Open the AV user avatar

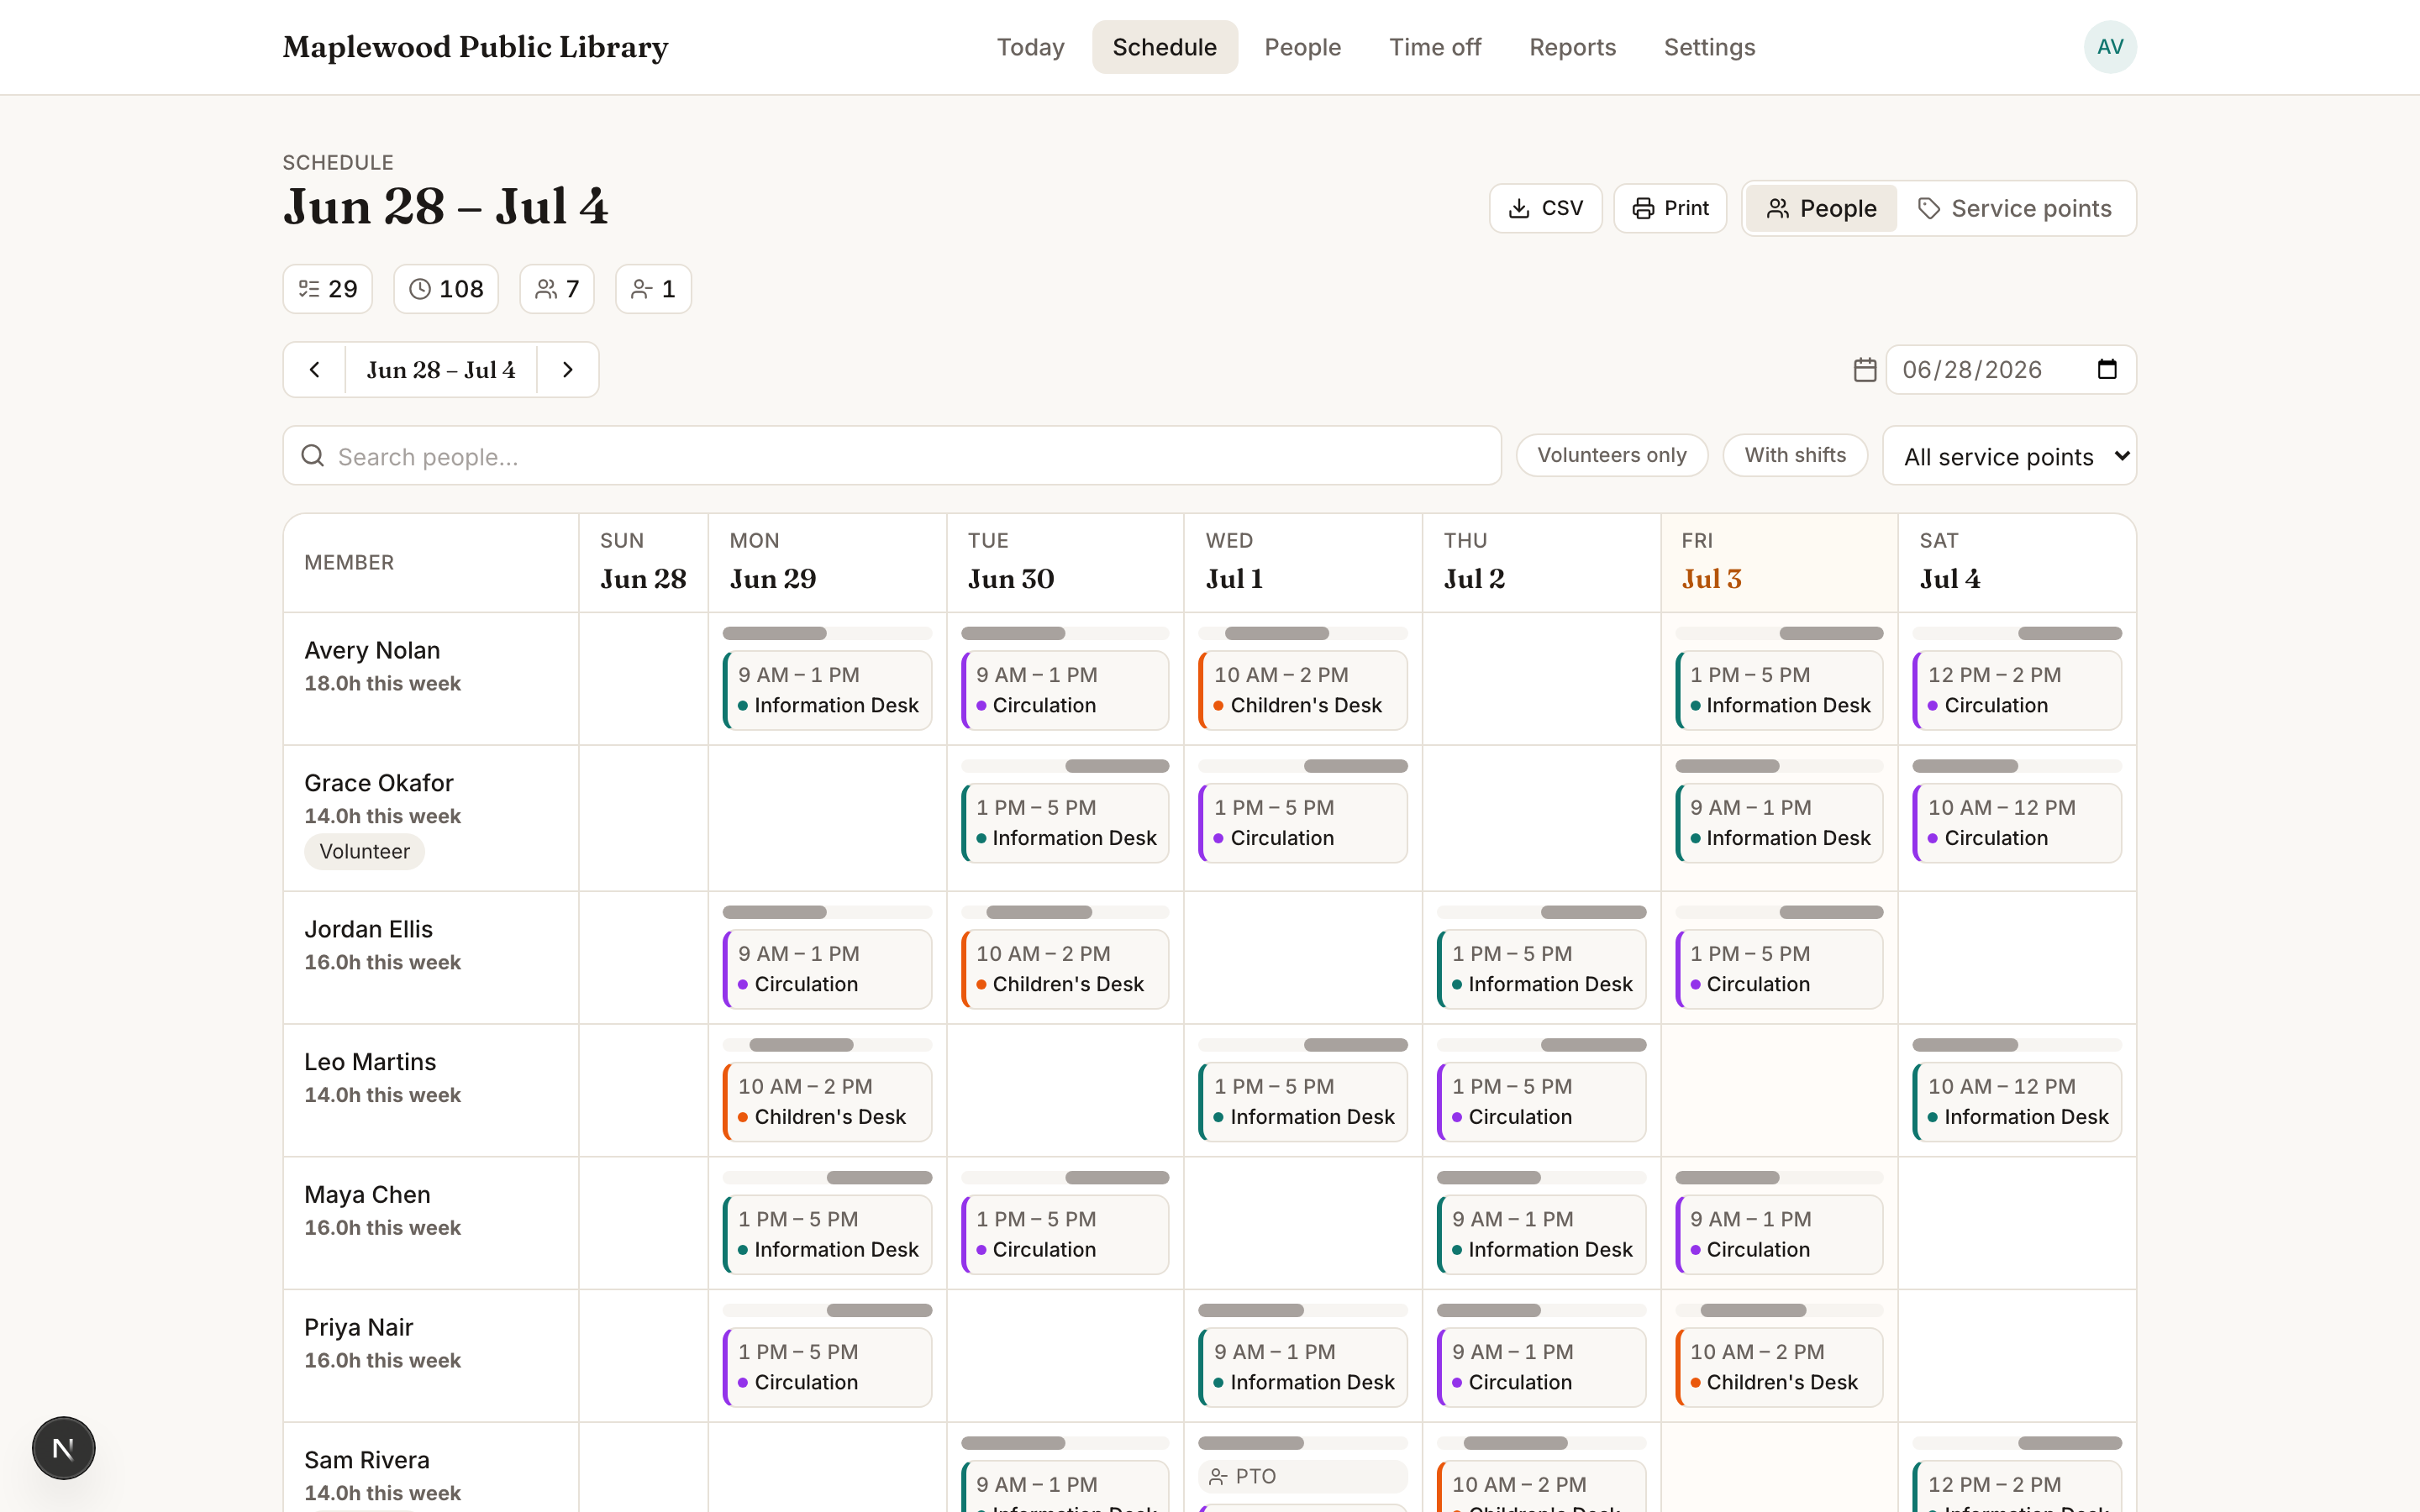tap(2110, 47)
